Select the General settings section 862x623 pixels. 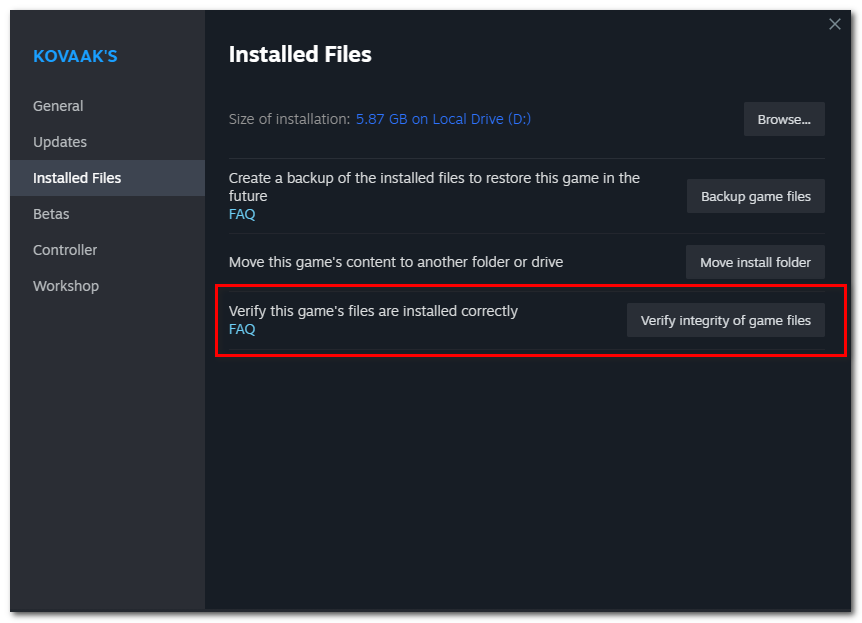click(x=57, y=105)
